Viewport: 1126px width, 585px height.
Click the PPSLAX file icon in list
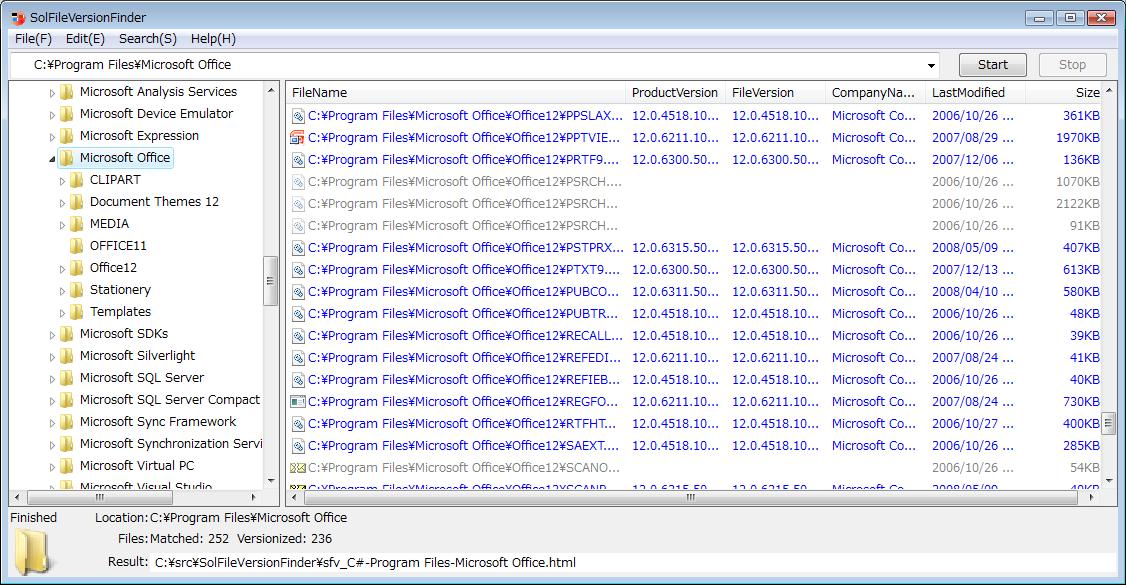point(297,116)
